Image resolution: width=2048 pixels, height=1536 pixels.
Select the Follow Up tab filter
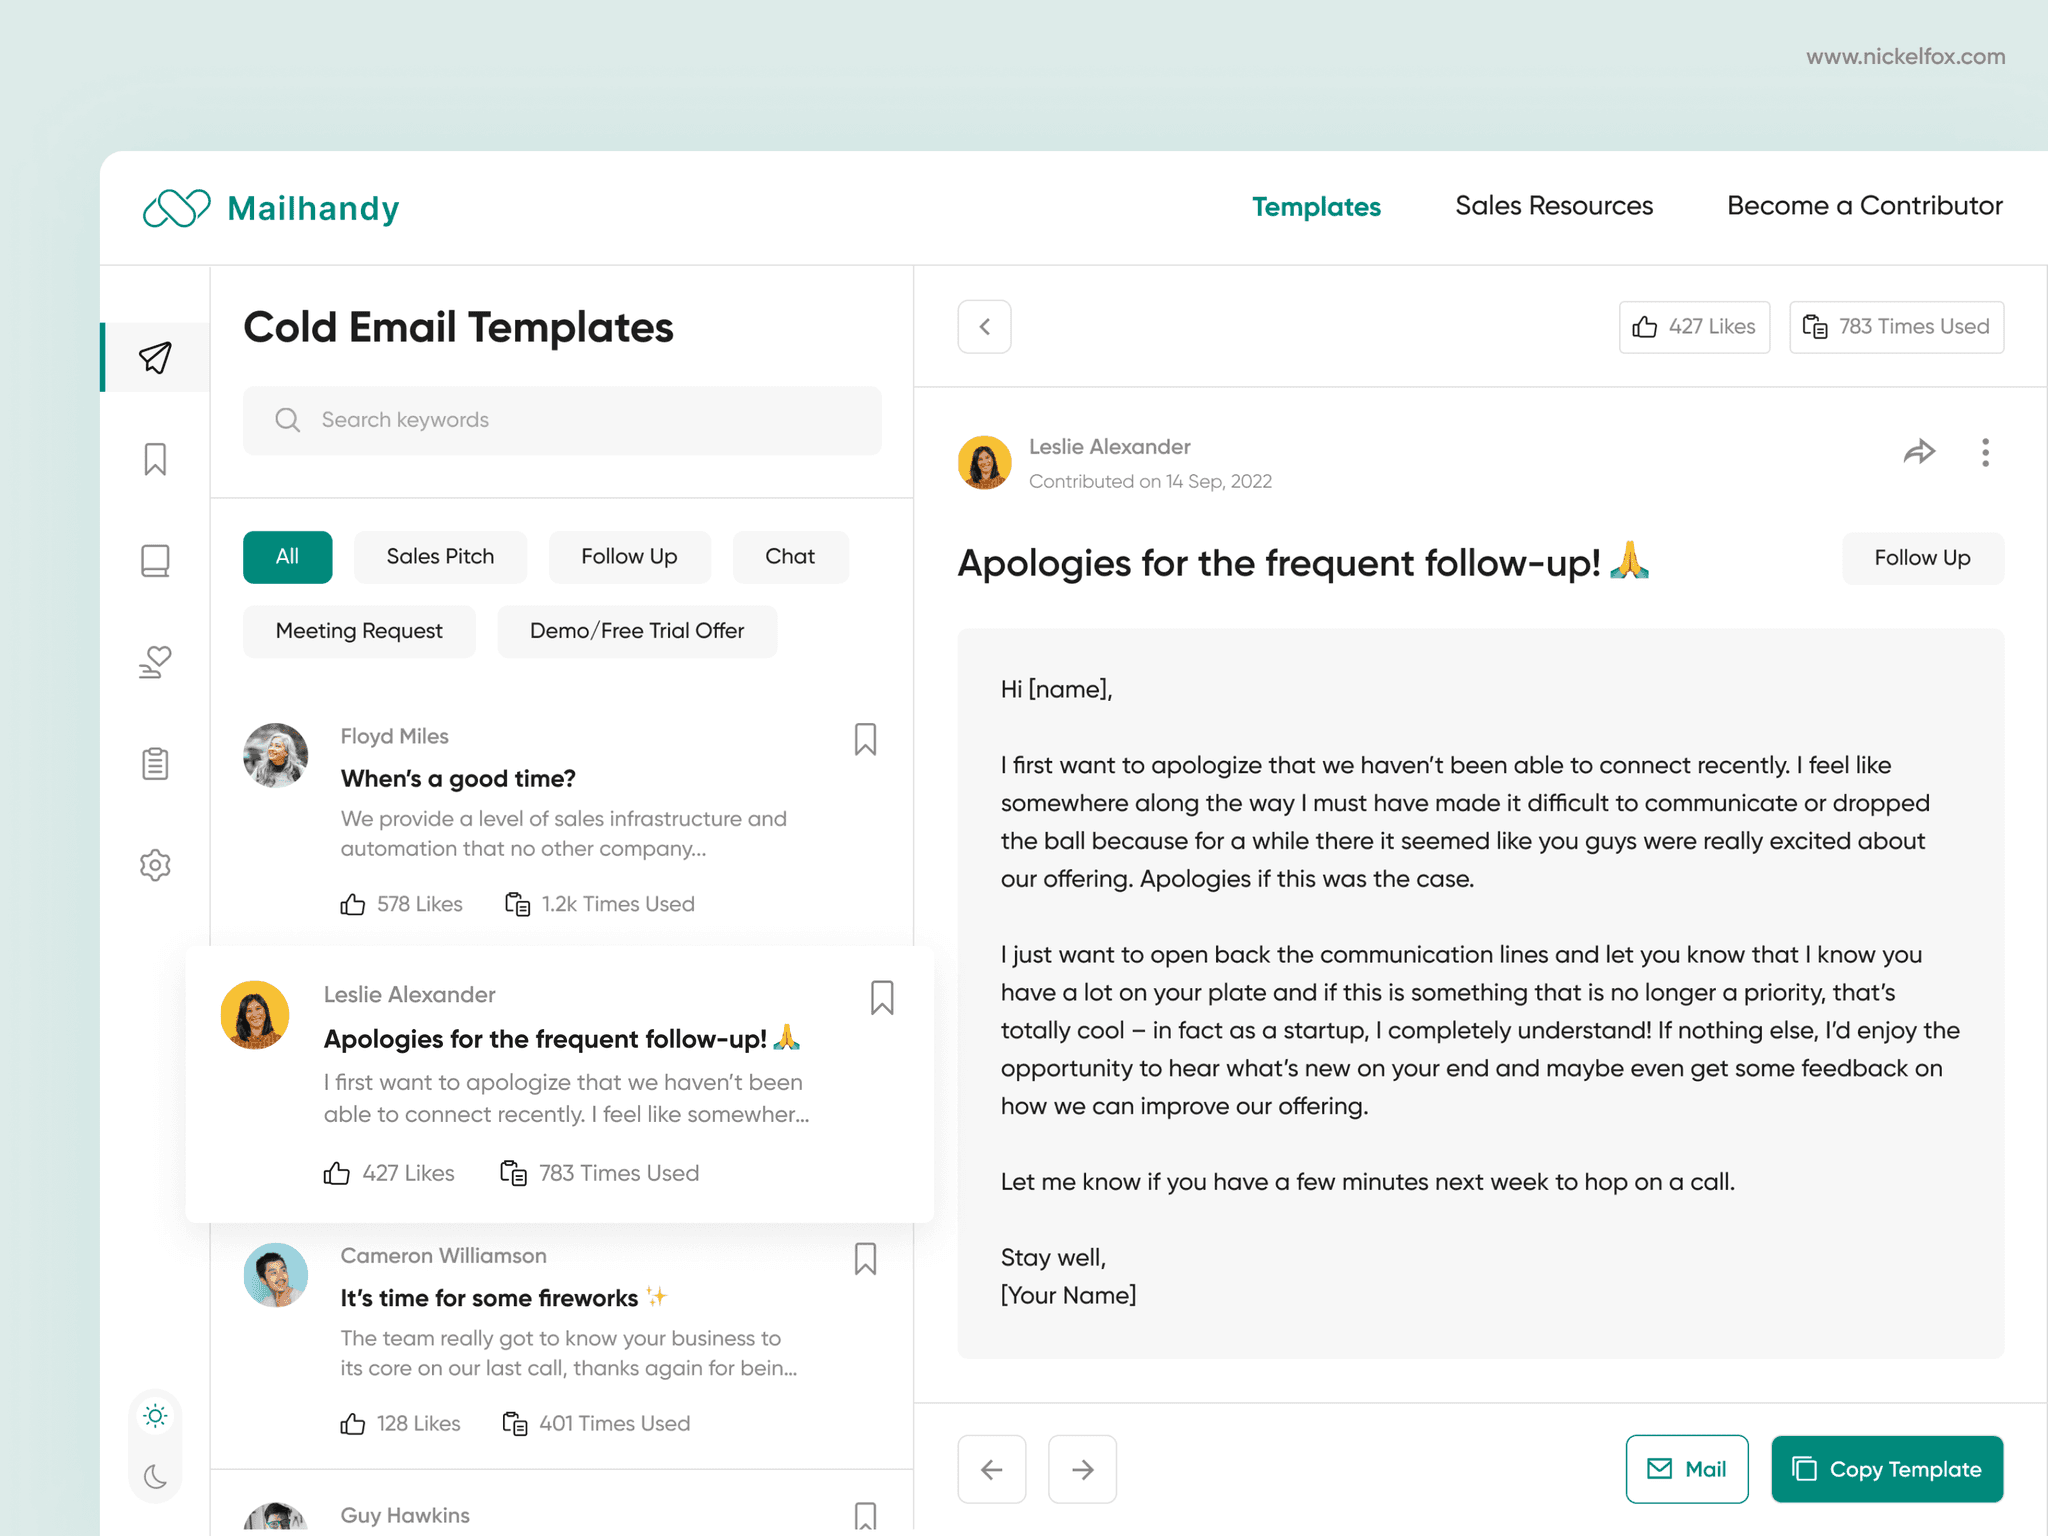tap(629, 555)
